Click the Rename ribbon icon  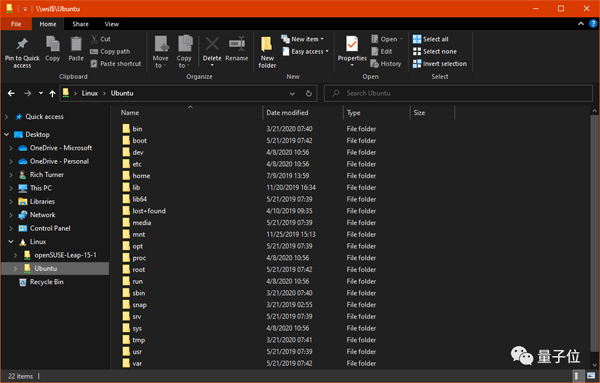237,44
